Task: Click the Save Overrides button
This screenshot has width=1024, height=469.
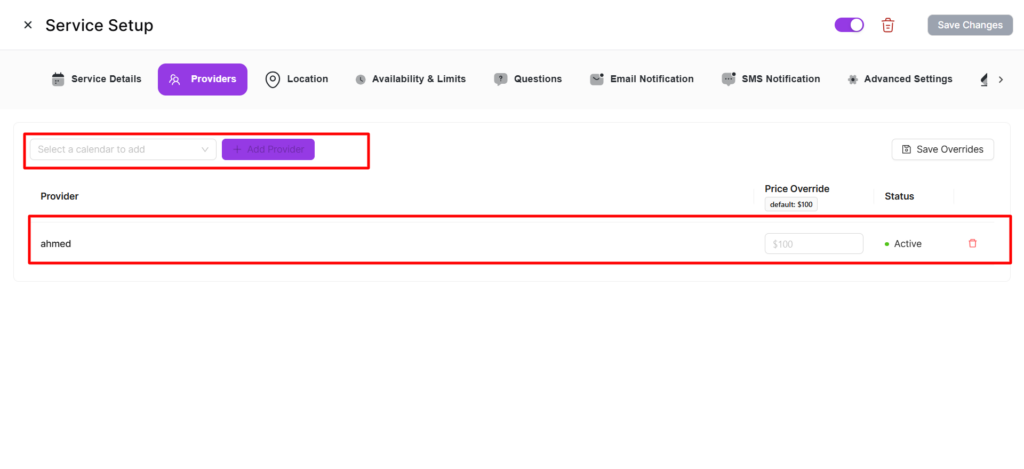Action: pyautogui.click(x=942, y=149)
